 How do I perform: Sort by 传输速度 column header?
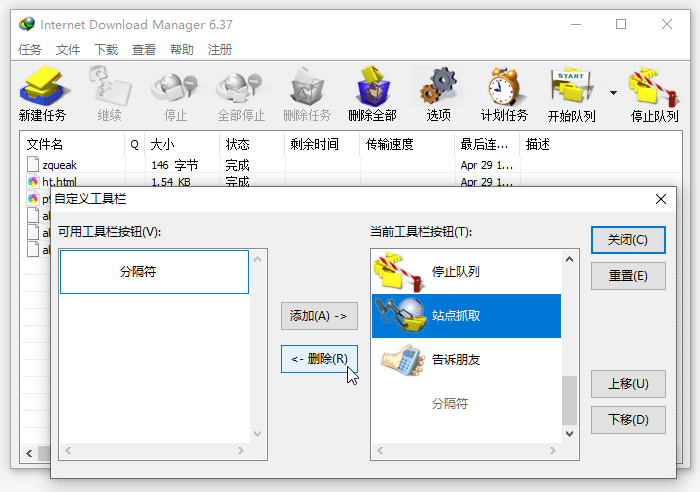pyautogui.click(x=407, y=144)
